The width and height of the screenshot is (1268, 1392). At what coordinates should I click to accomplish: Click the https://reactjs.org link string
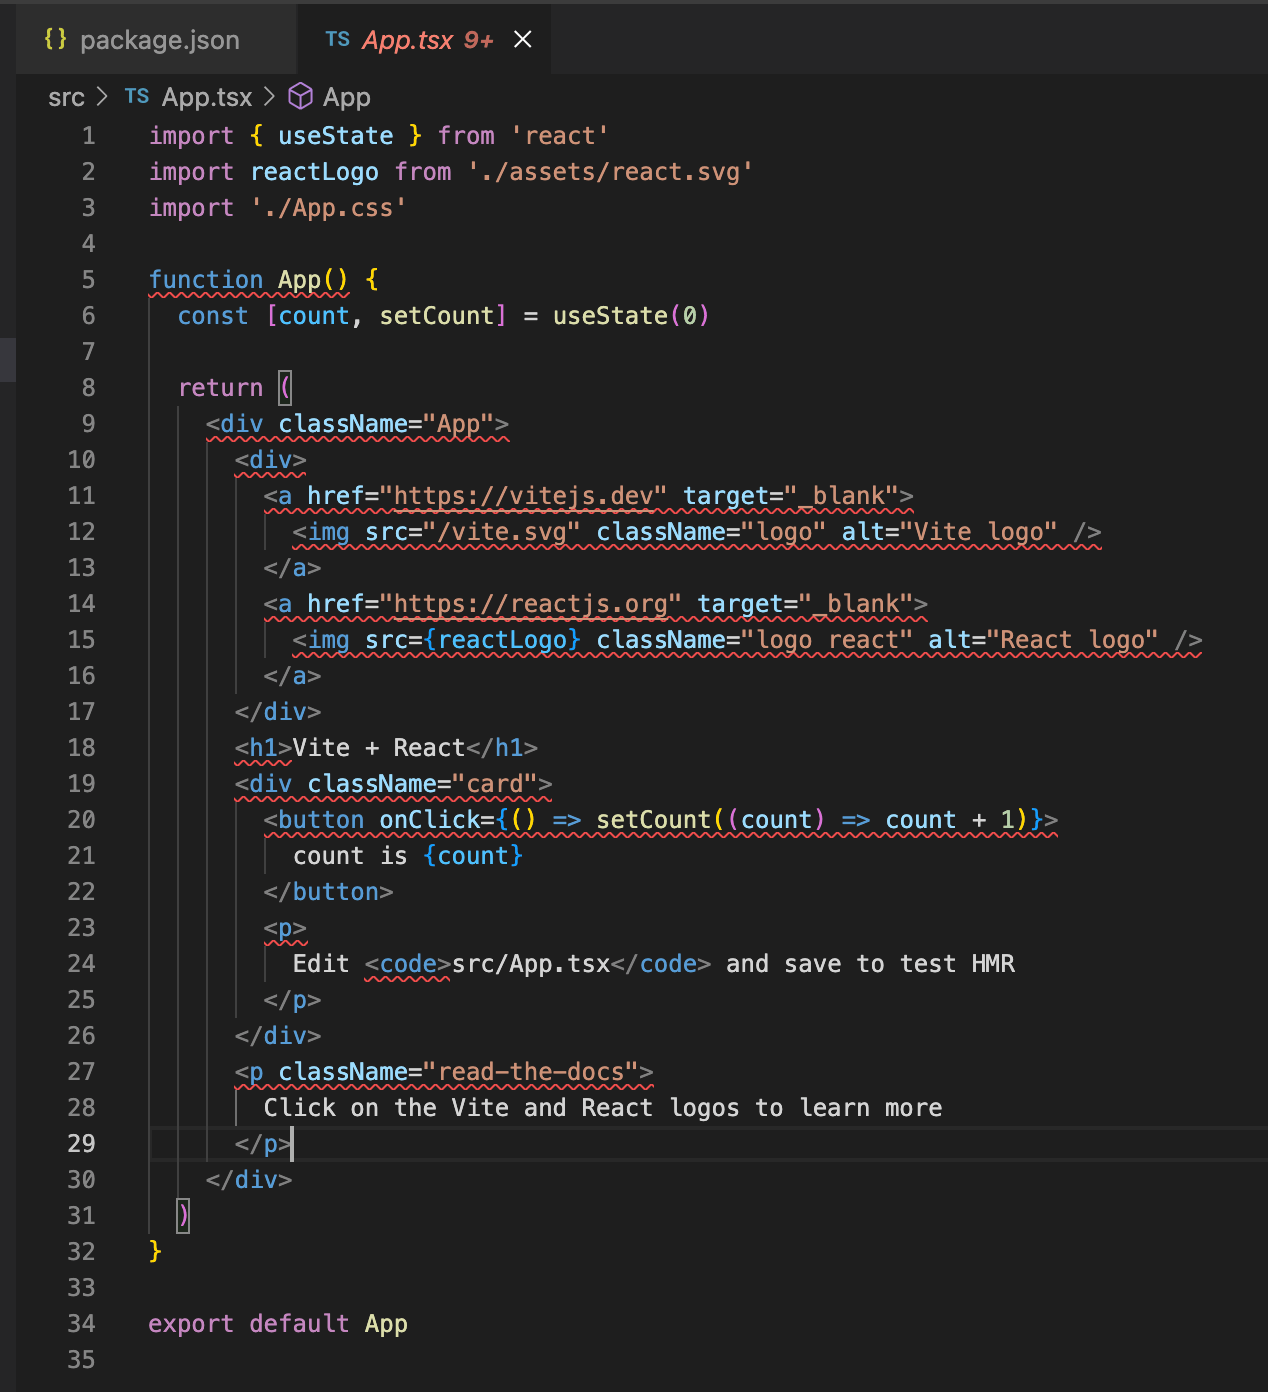click(530, 604)
